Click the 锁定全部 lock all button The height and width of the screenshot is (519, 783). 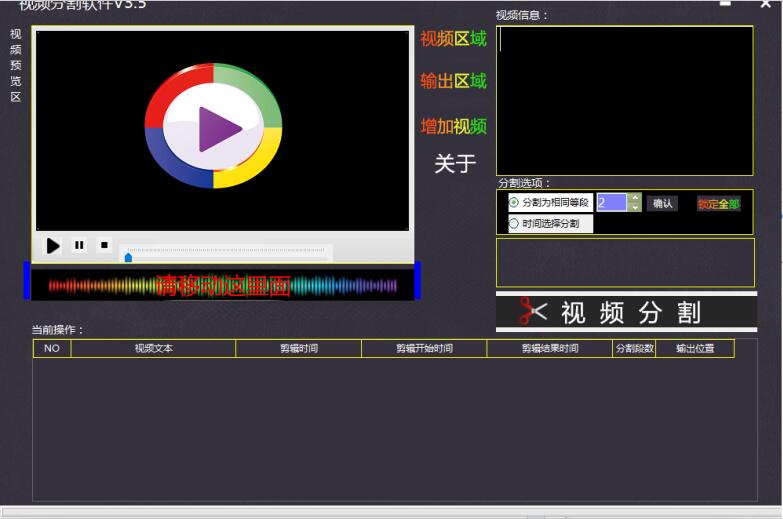718,204
